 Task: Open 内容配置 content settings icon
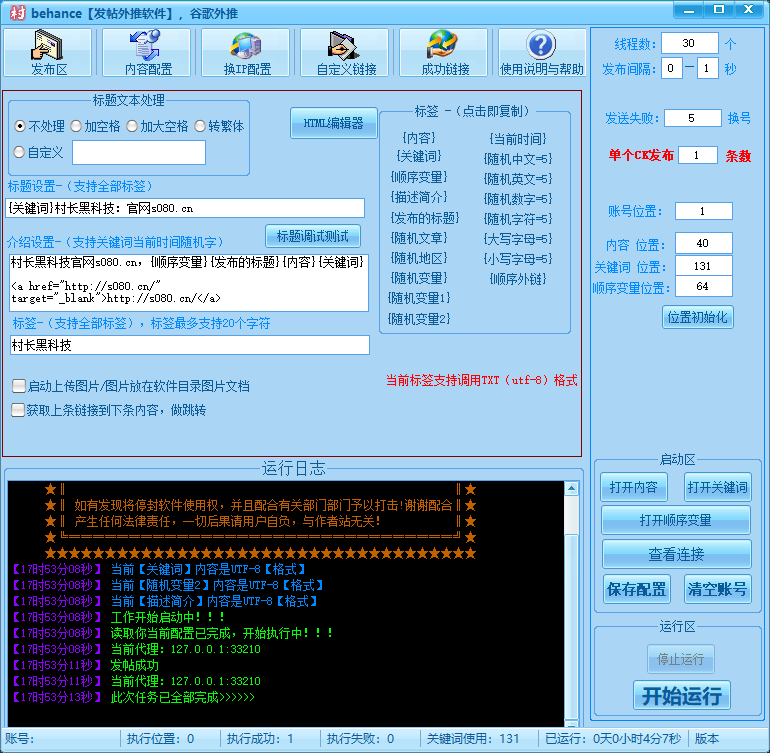[147, 52]
